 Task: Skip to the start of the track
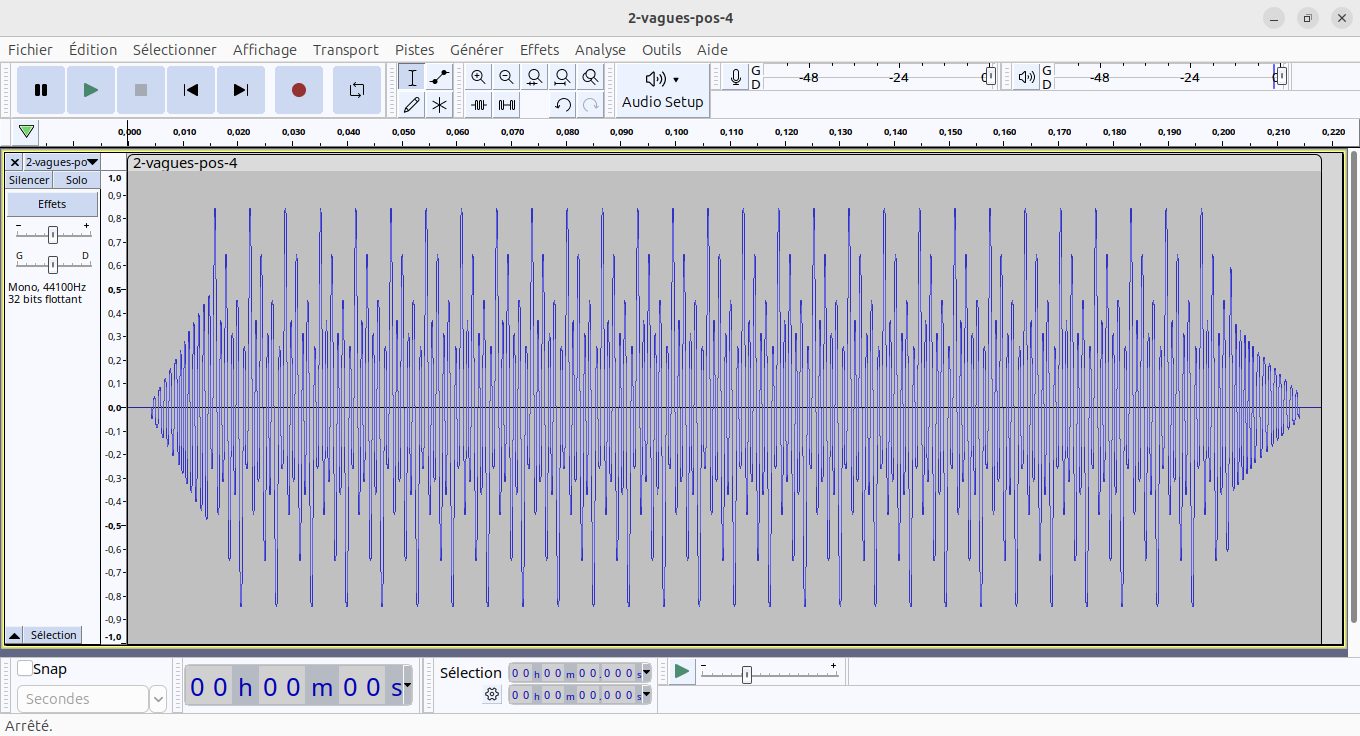[190, 90]
